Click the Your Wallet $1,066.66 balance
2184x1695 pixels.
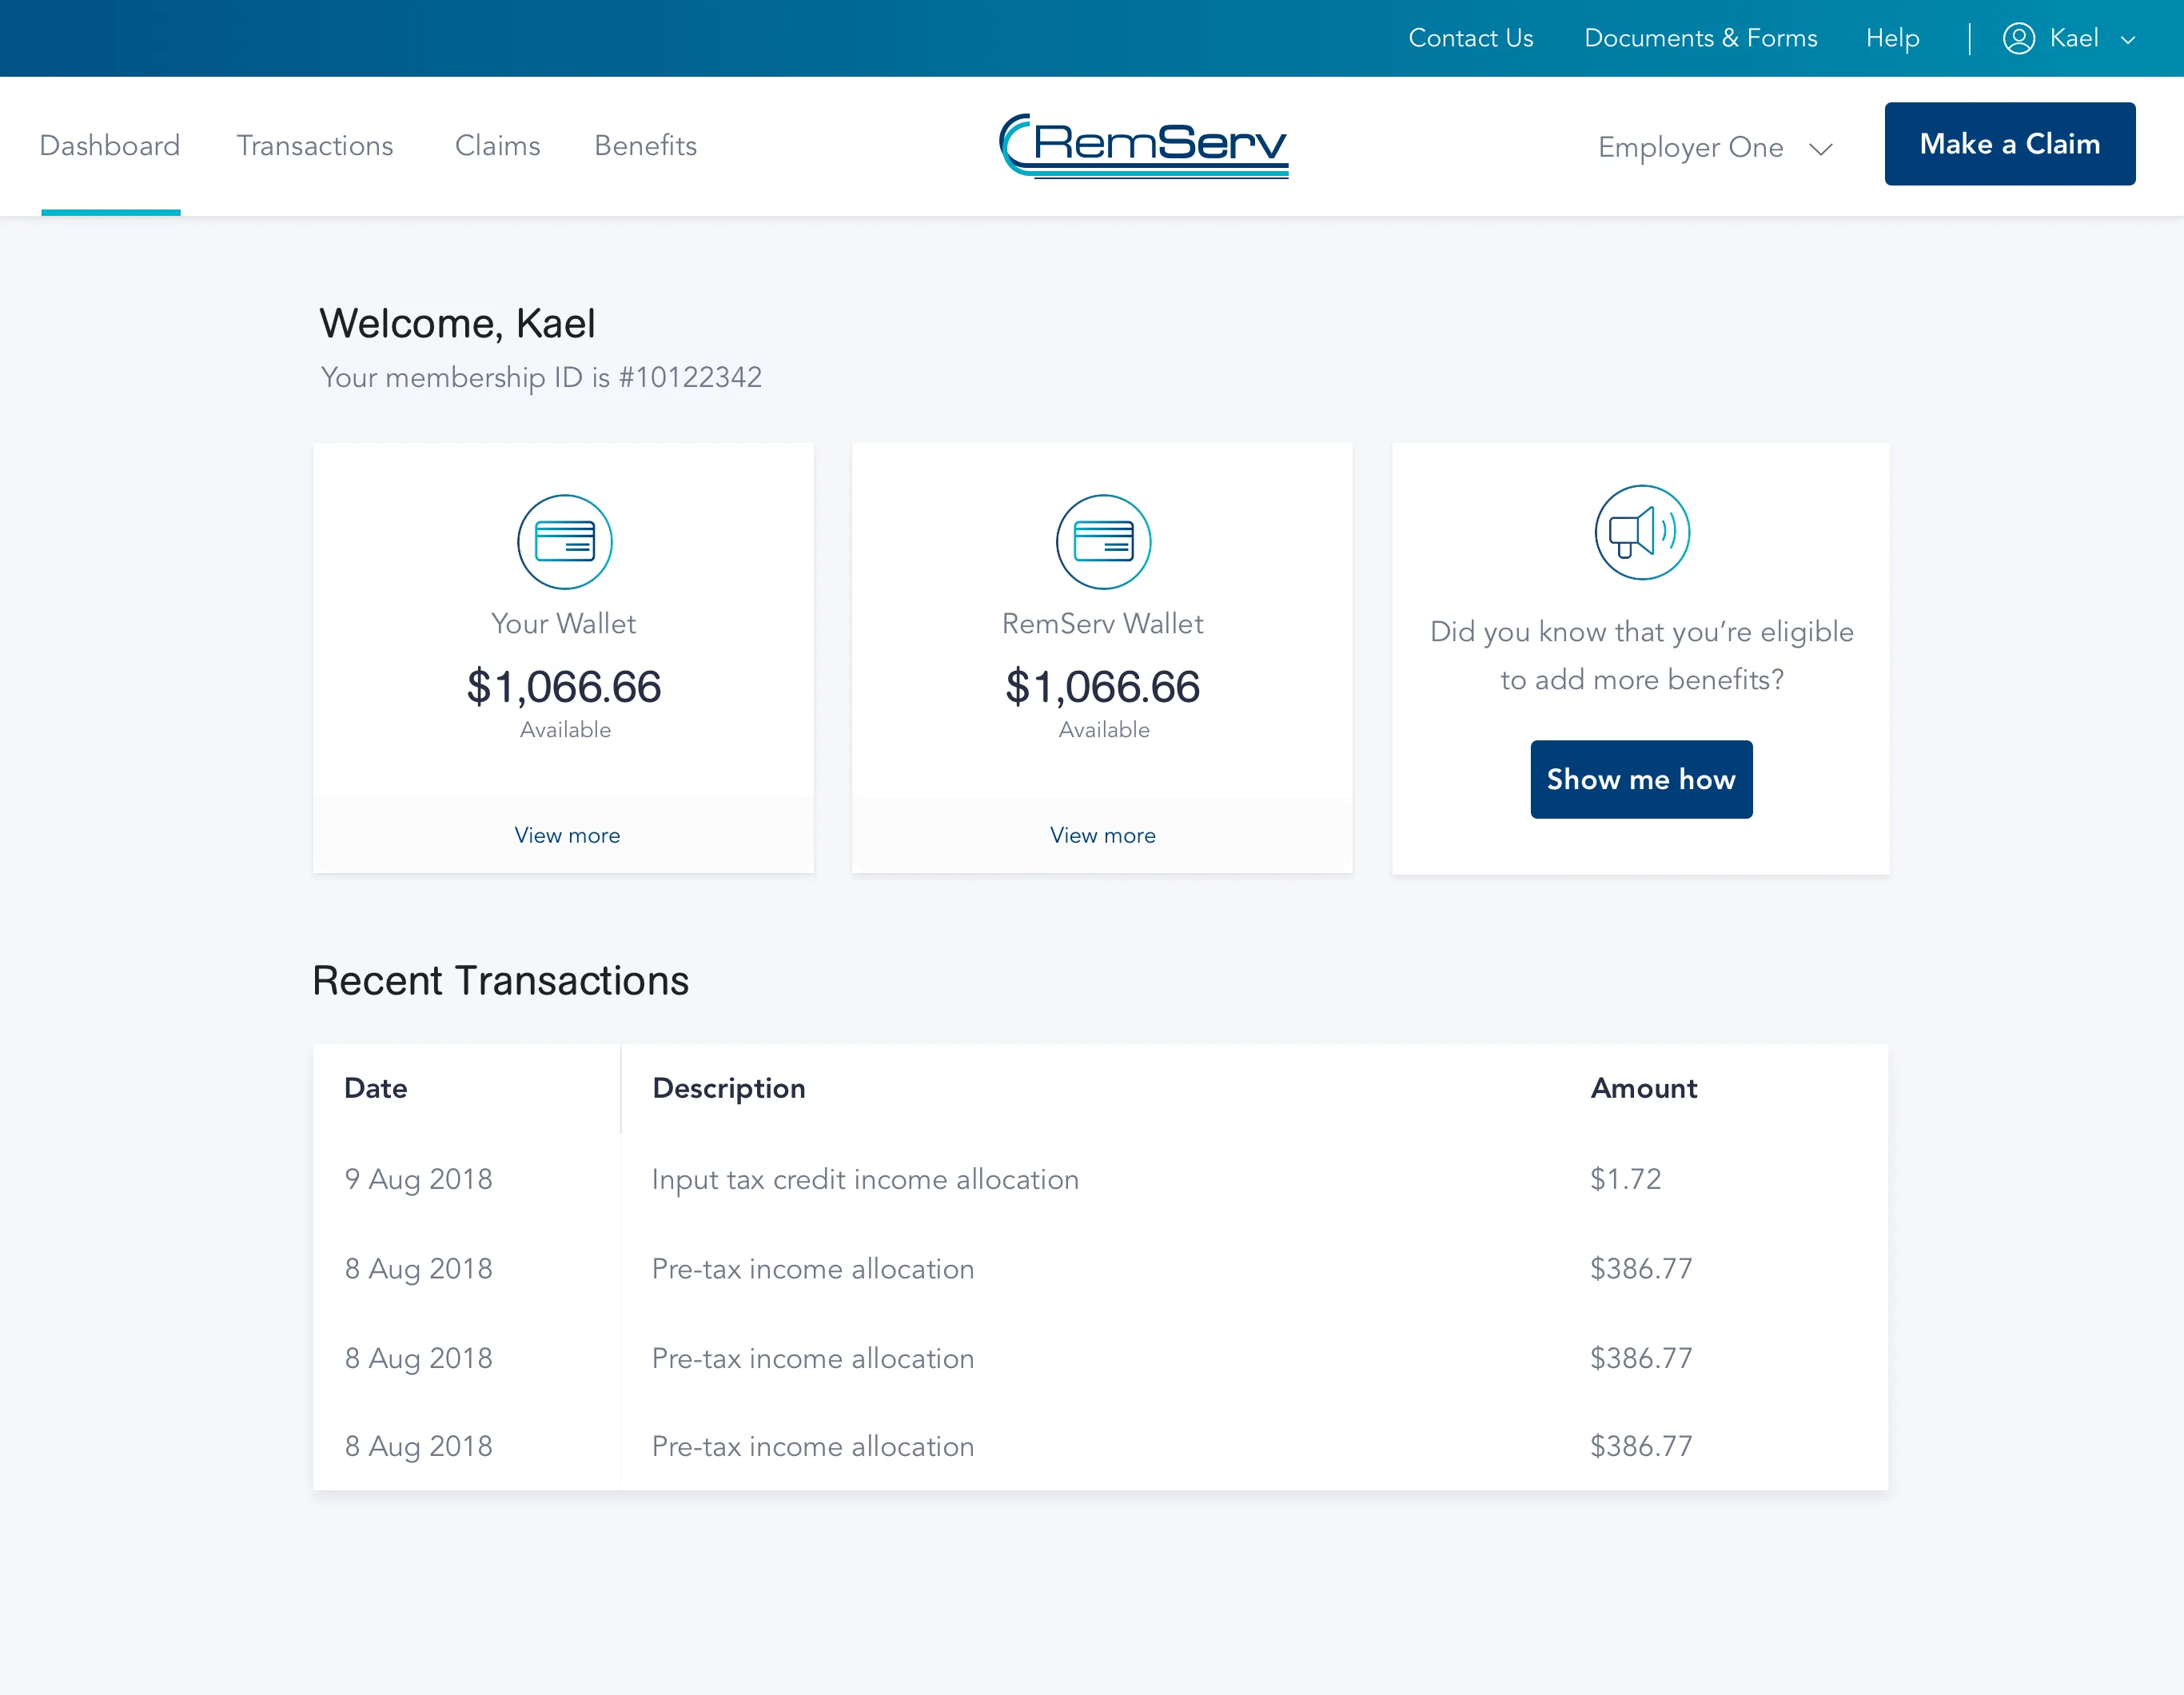click(x=564, y=687)
